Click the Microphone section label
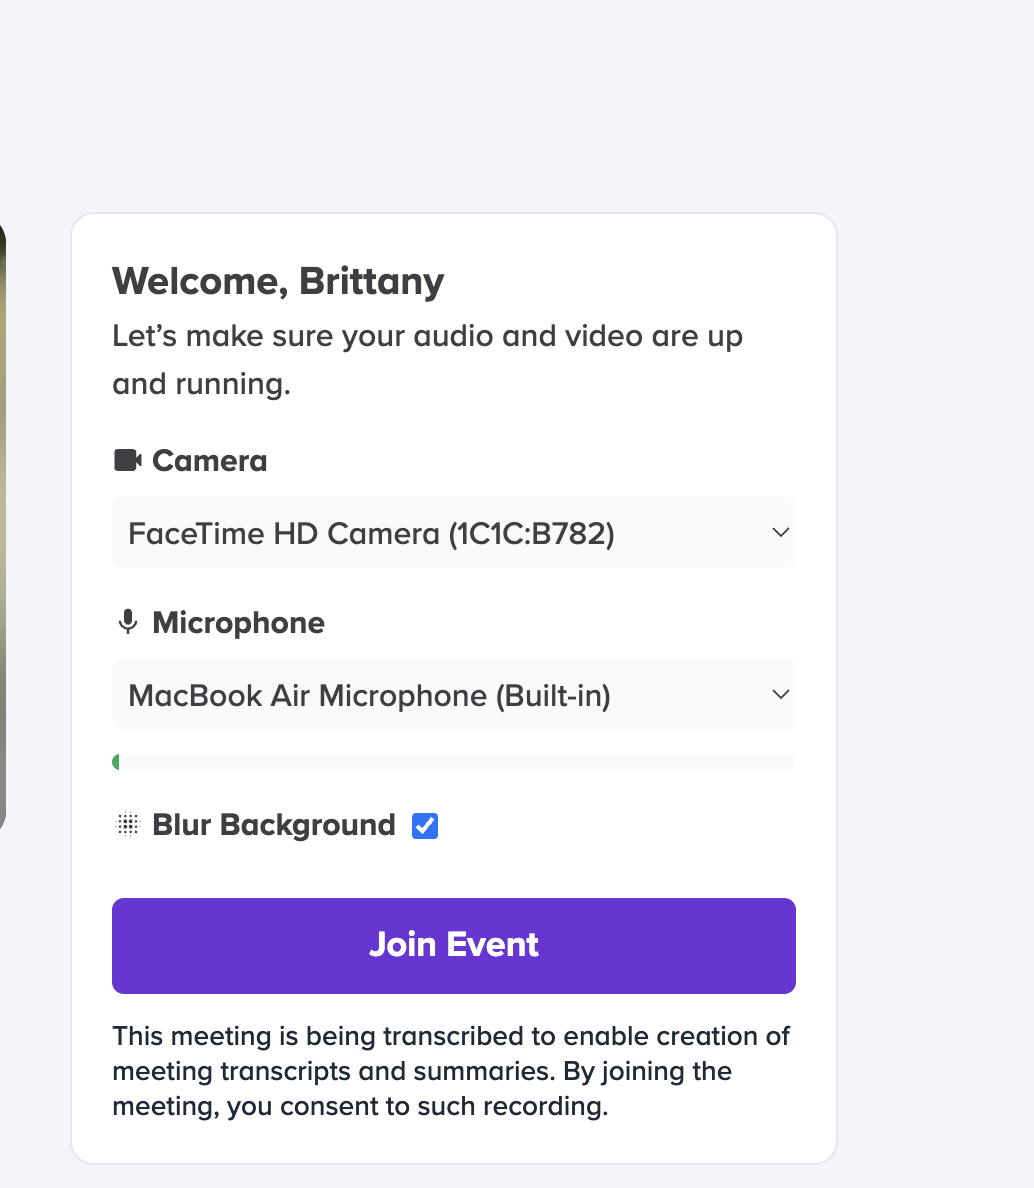1034x1188 pixels. click(239, 623)
